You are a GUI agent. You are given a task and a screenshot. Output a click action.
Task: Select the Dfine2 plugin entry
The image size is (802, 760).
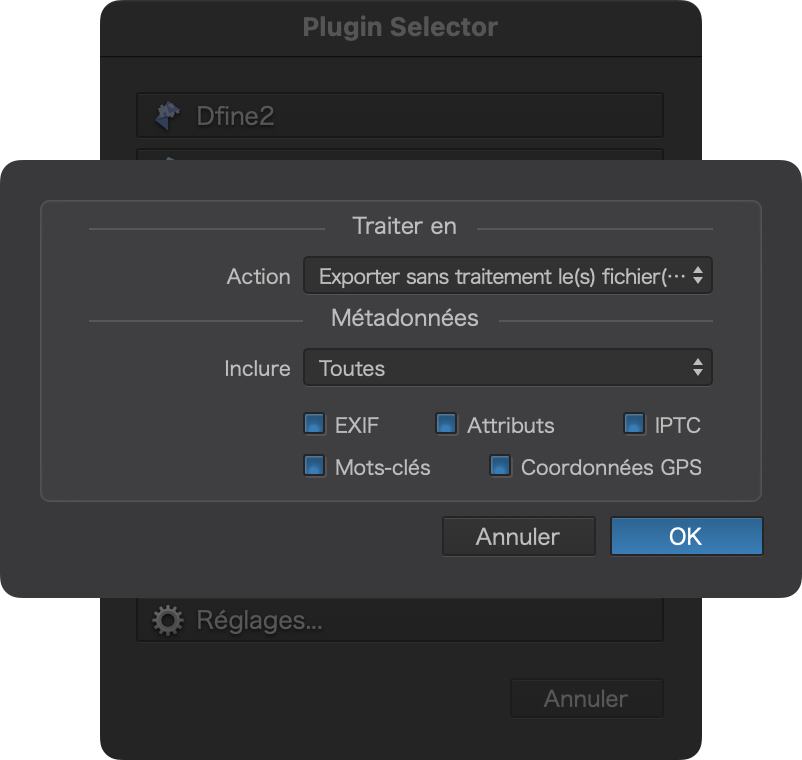pos(400,115)
